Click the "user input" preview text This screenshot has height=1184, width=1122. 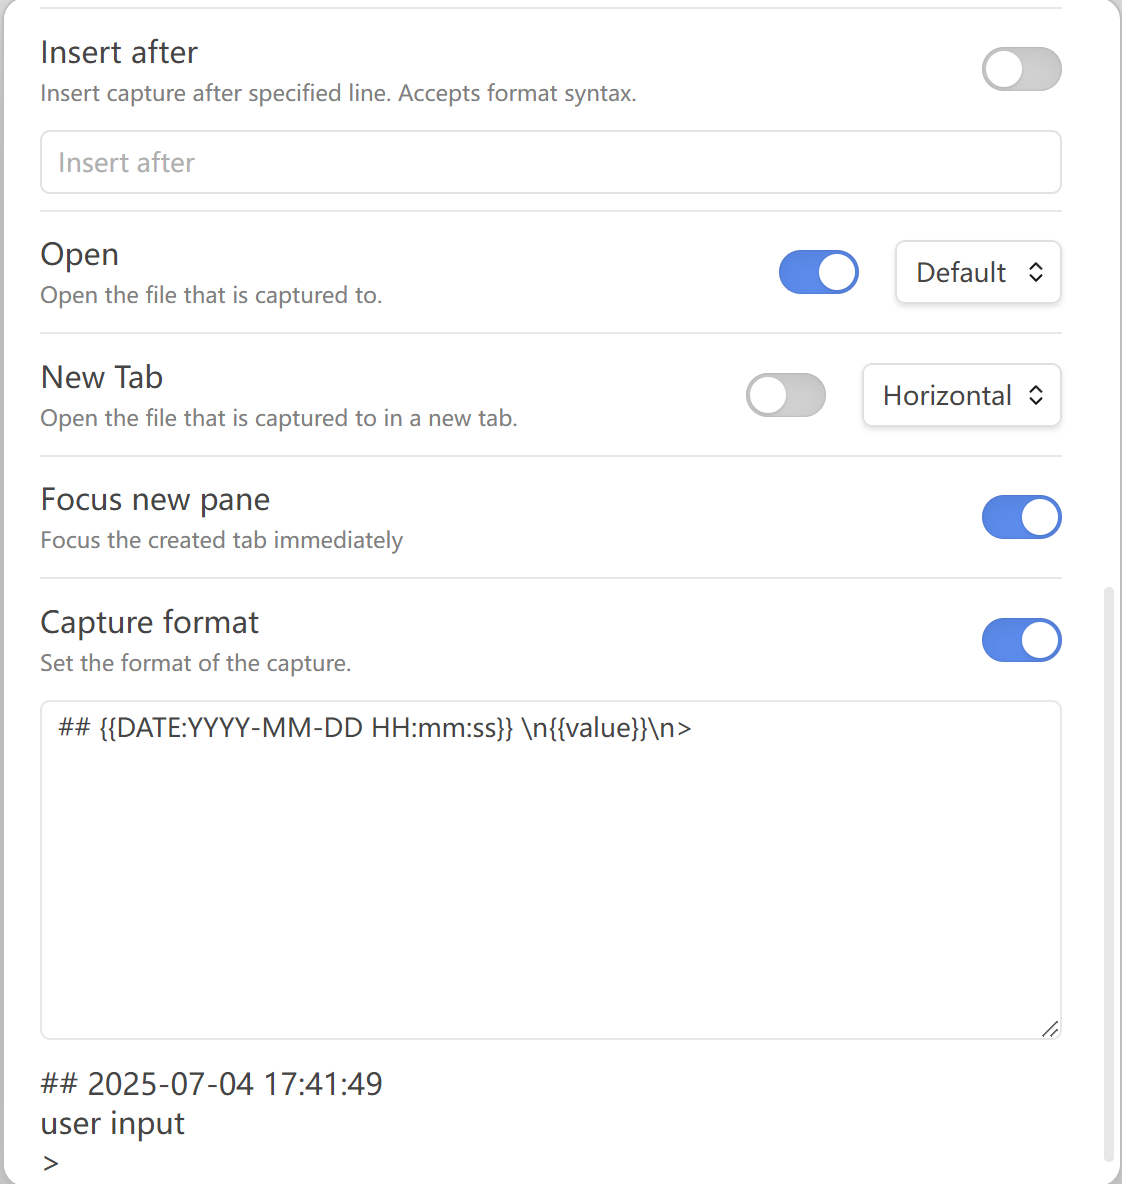(113, 1124)
